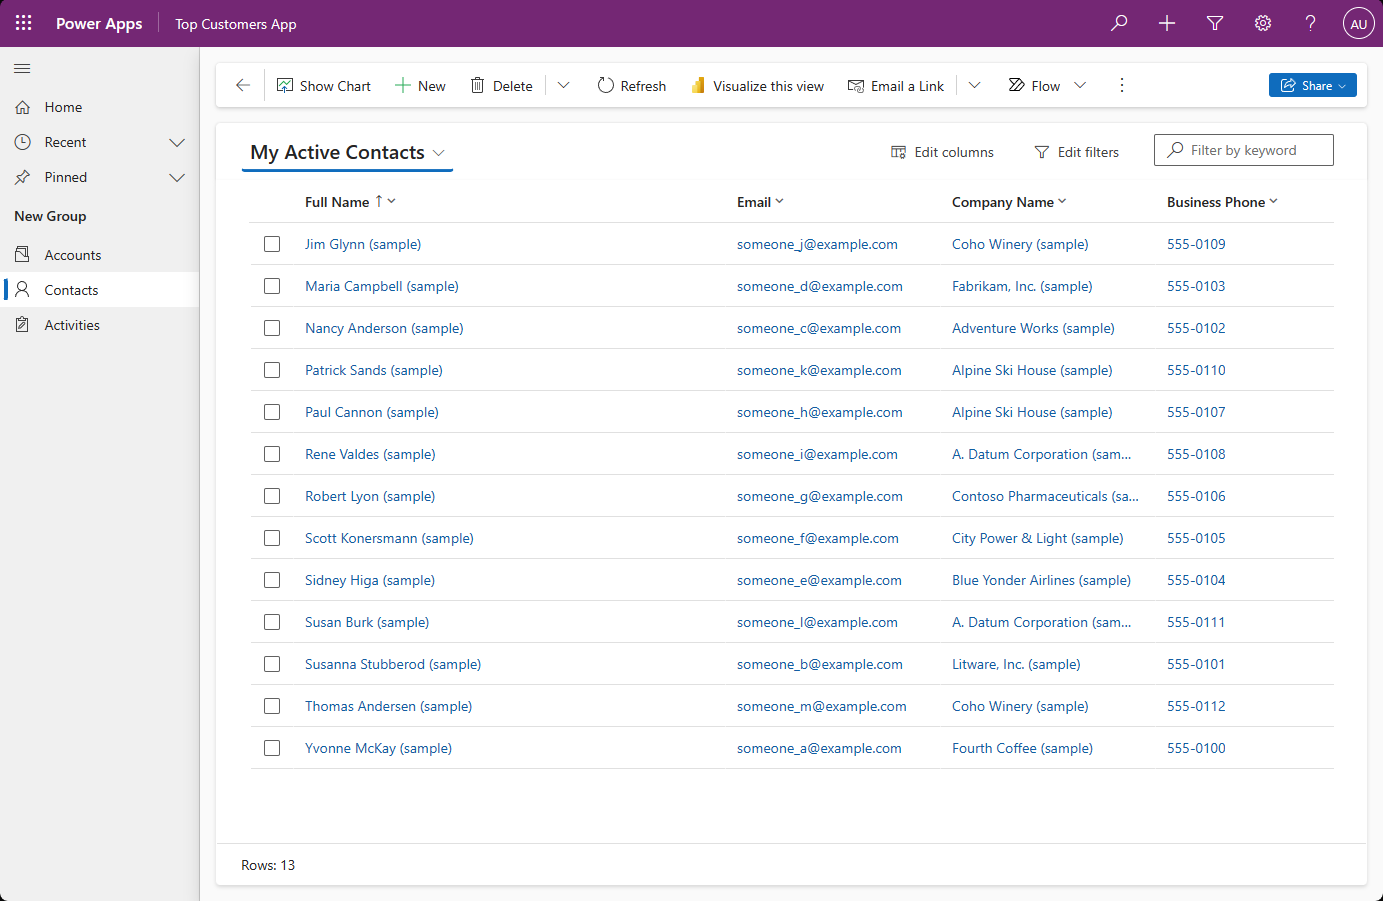Check the row for Susan Burk
1383x901 pixels.
click(x=272, y=621)
